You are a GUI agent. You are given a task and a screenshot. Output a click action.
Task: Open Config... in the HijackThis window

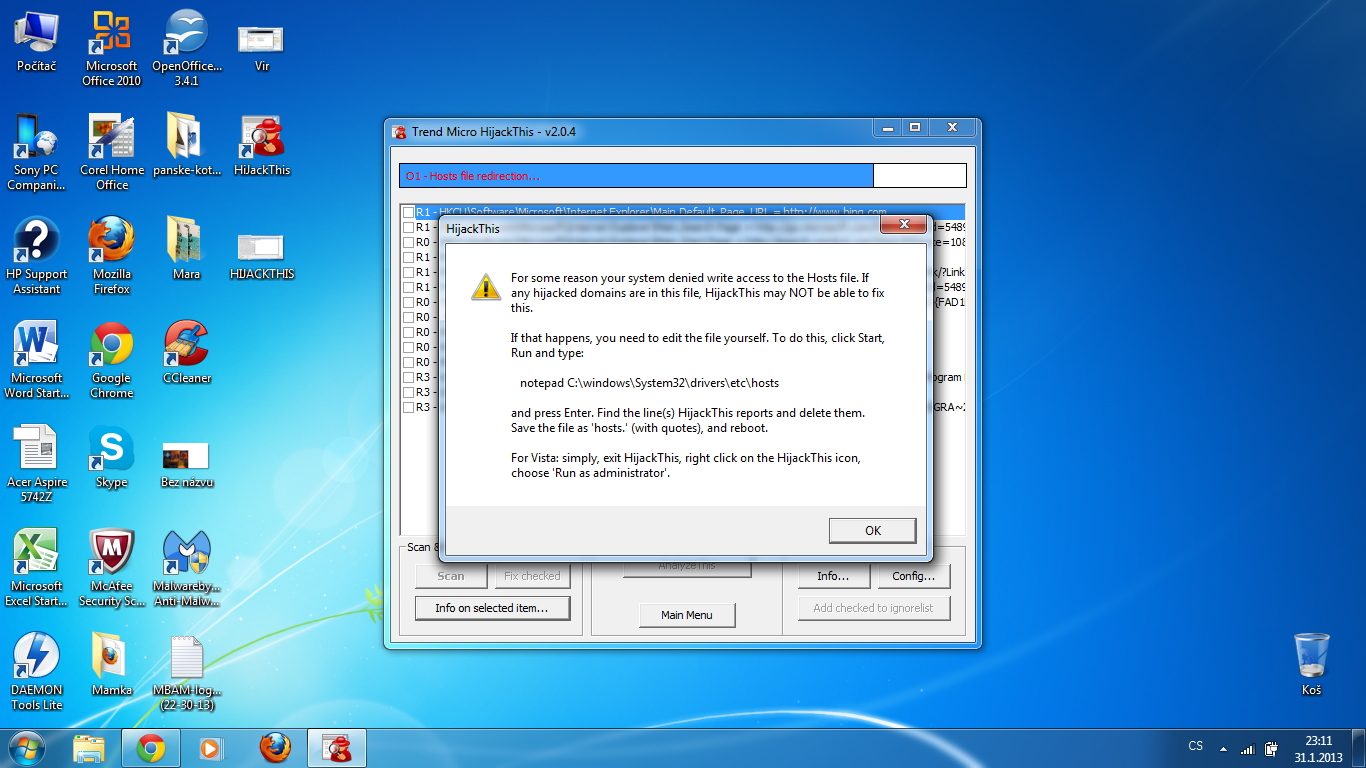(x=914, y=576)
